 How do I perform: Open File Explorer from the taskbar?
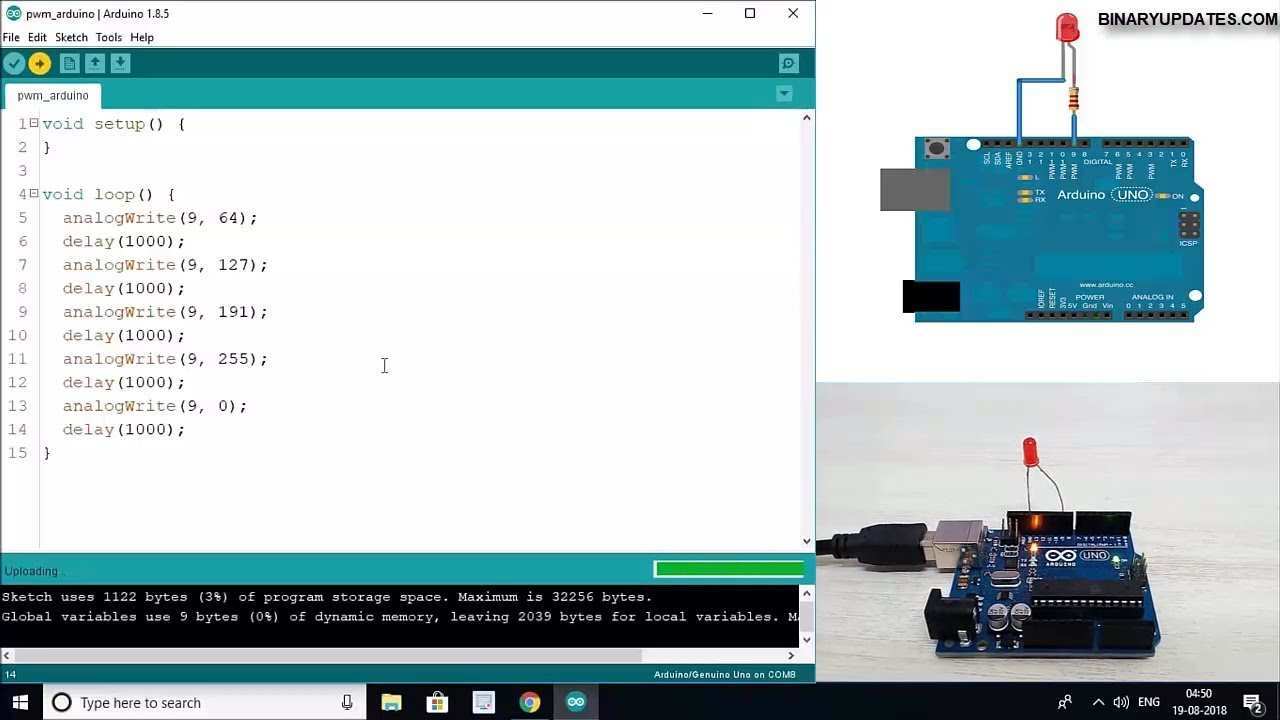coord(391,703)
